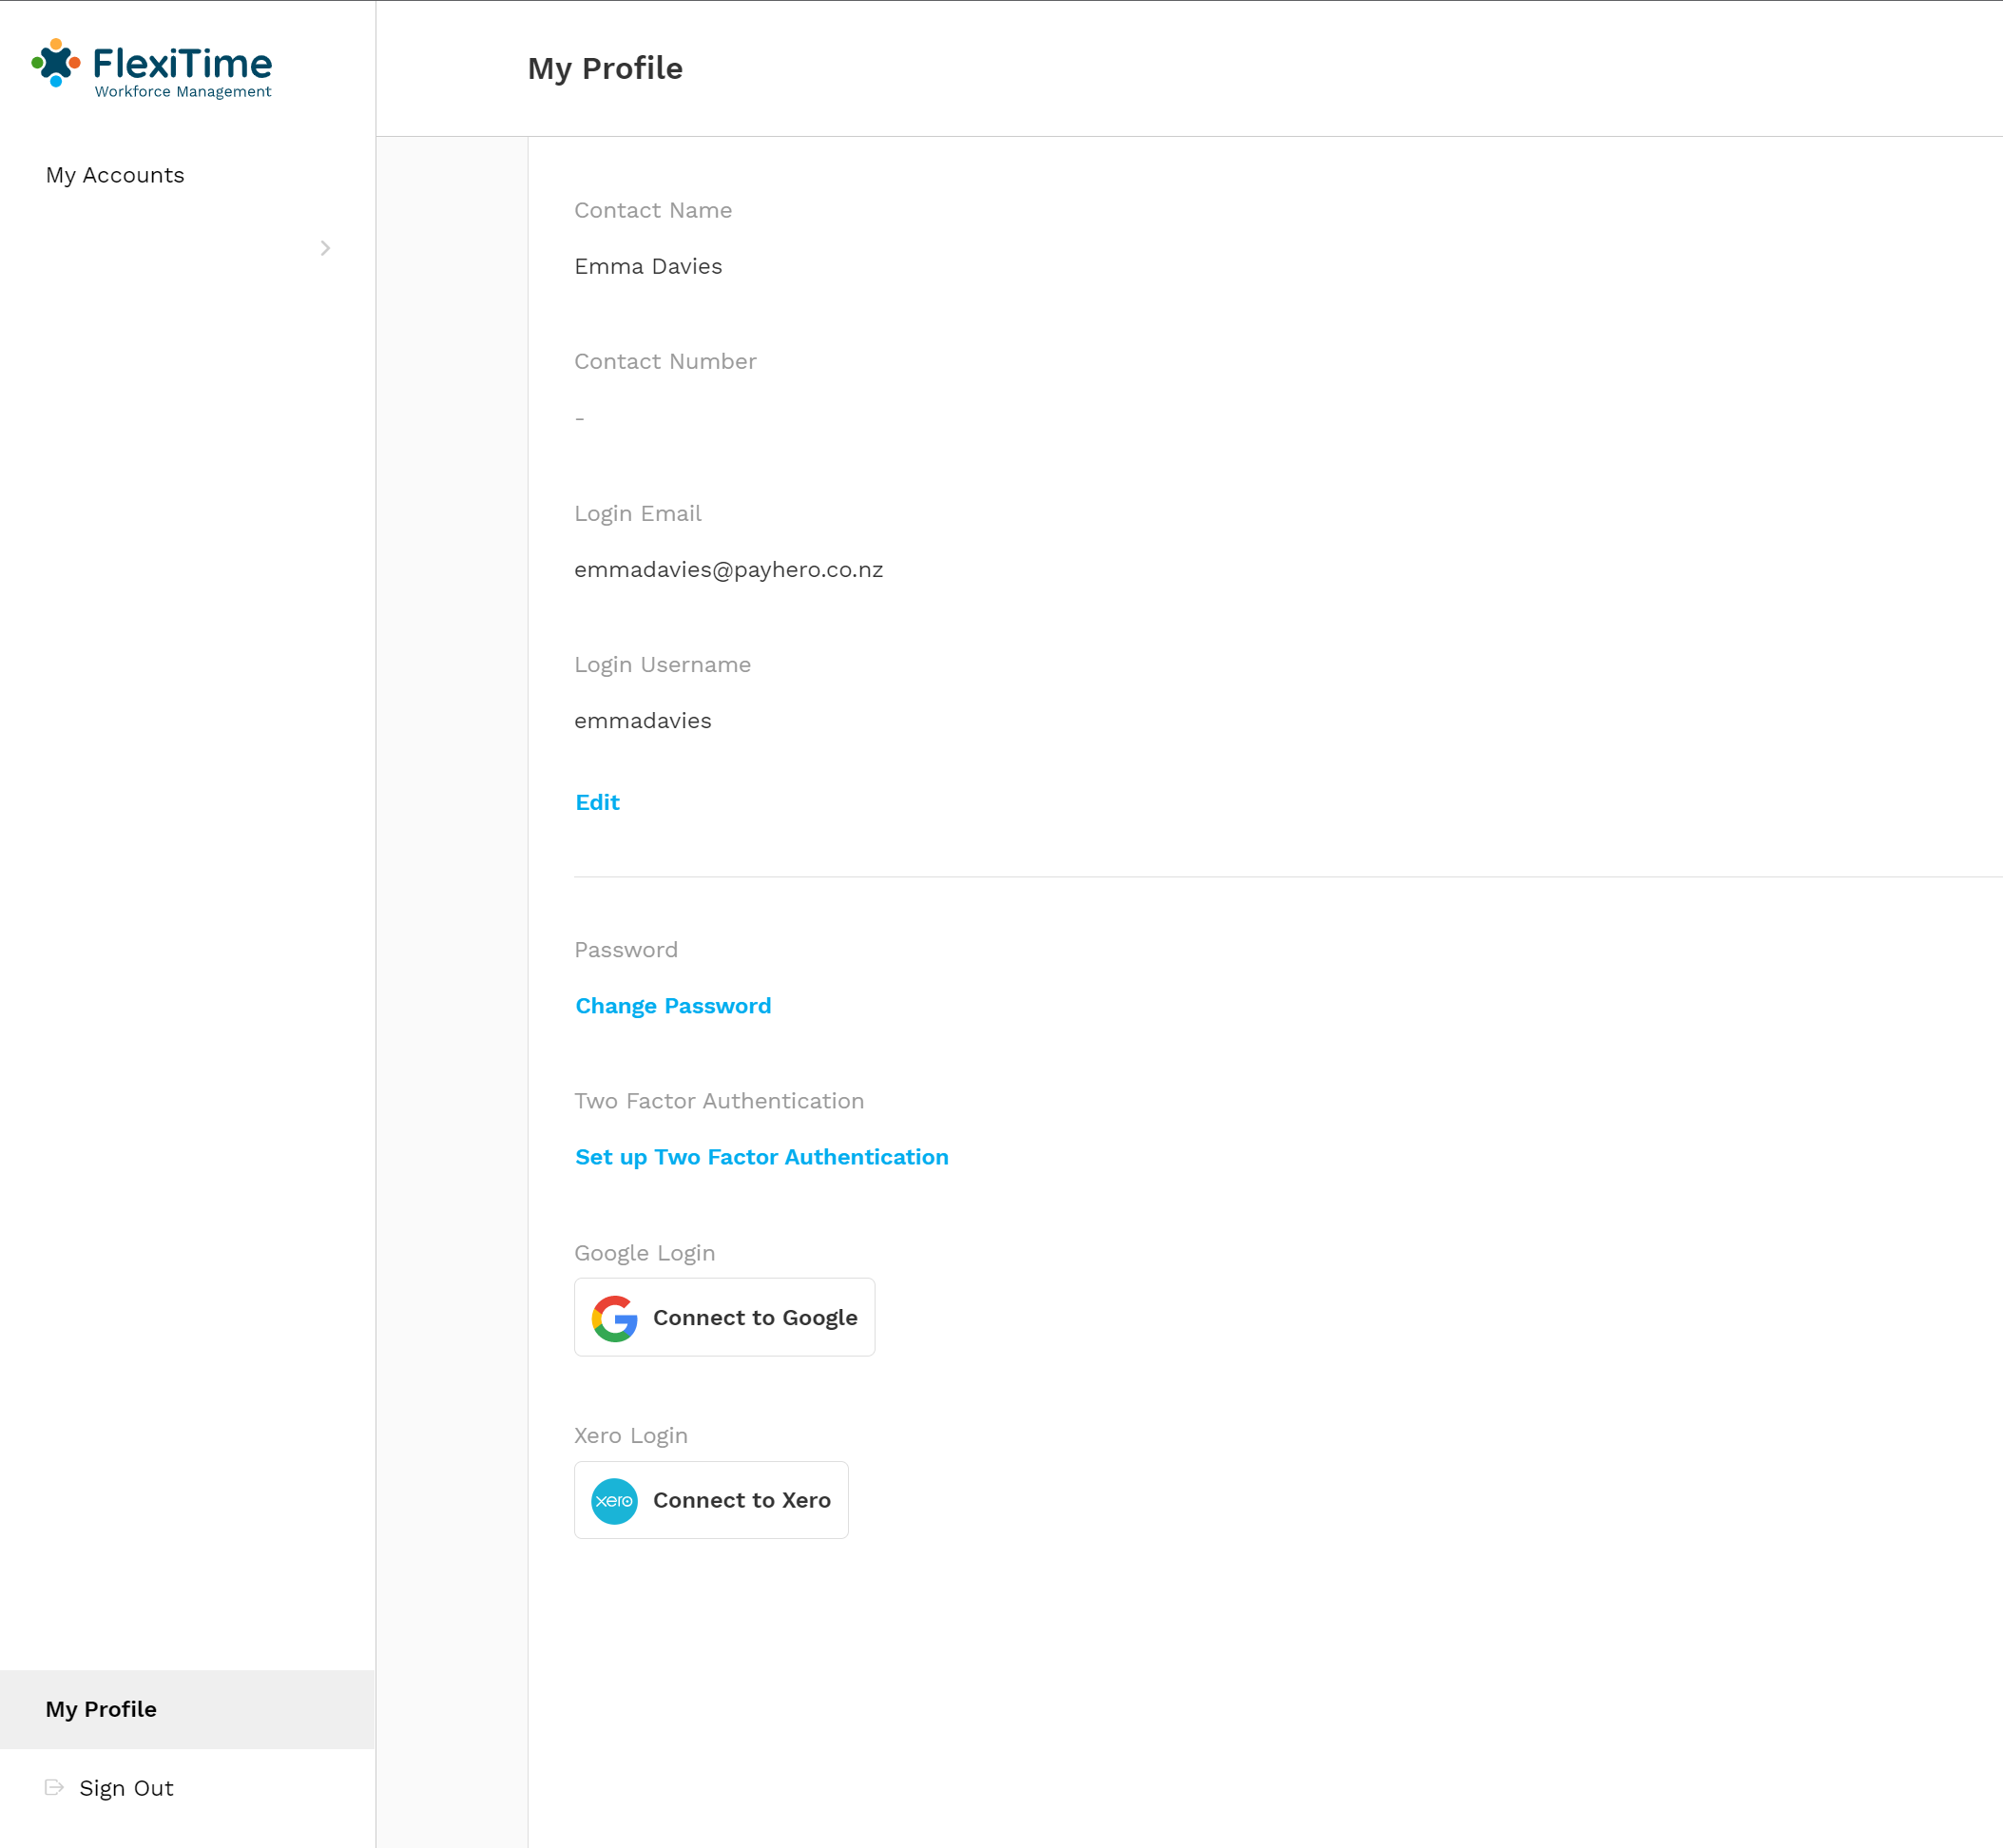Image resolution: width=2003 pixels, height=1848 pixels.
Task: Click Change Password link
Action: coord(673,1006)
